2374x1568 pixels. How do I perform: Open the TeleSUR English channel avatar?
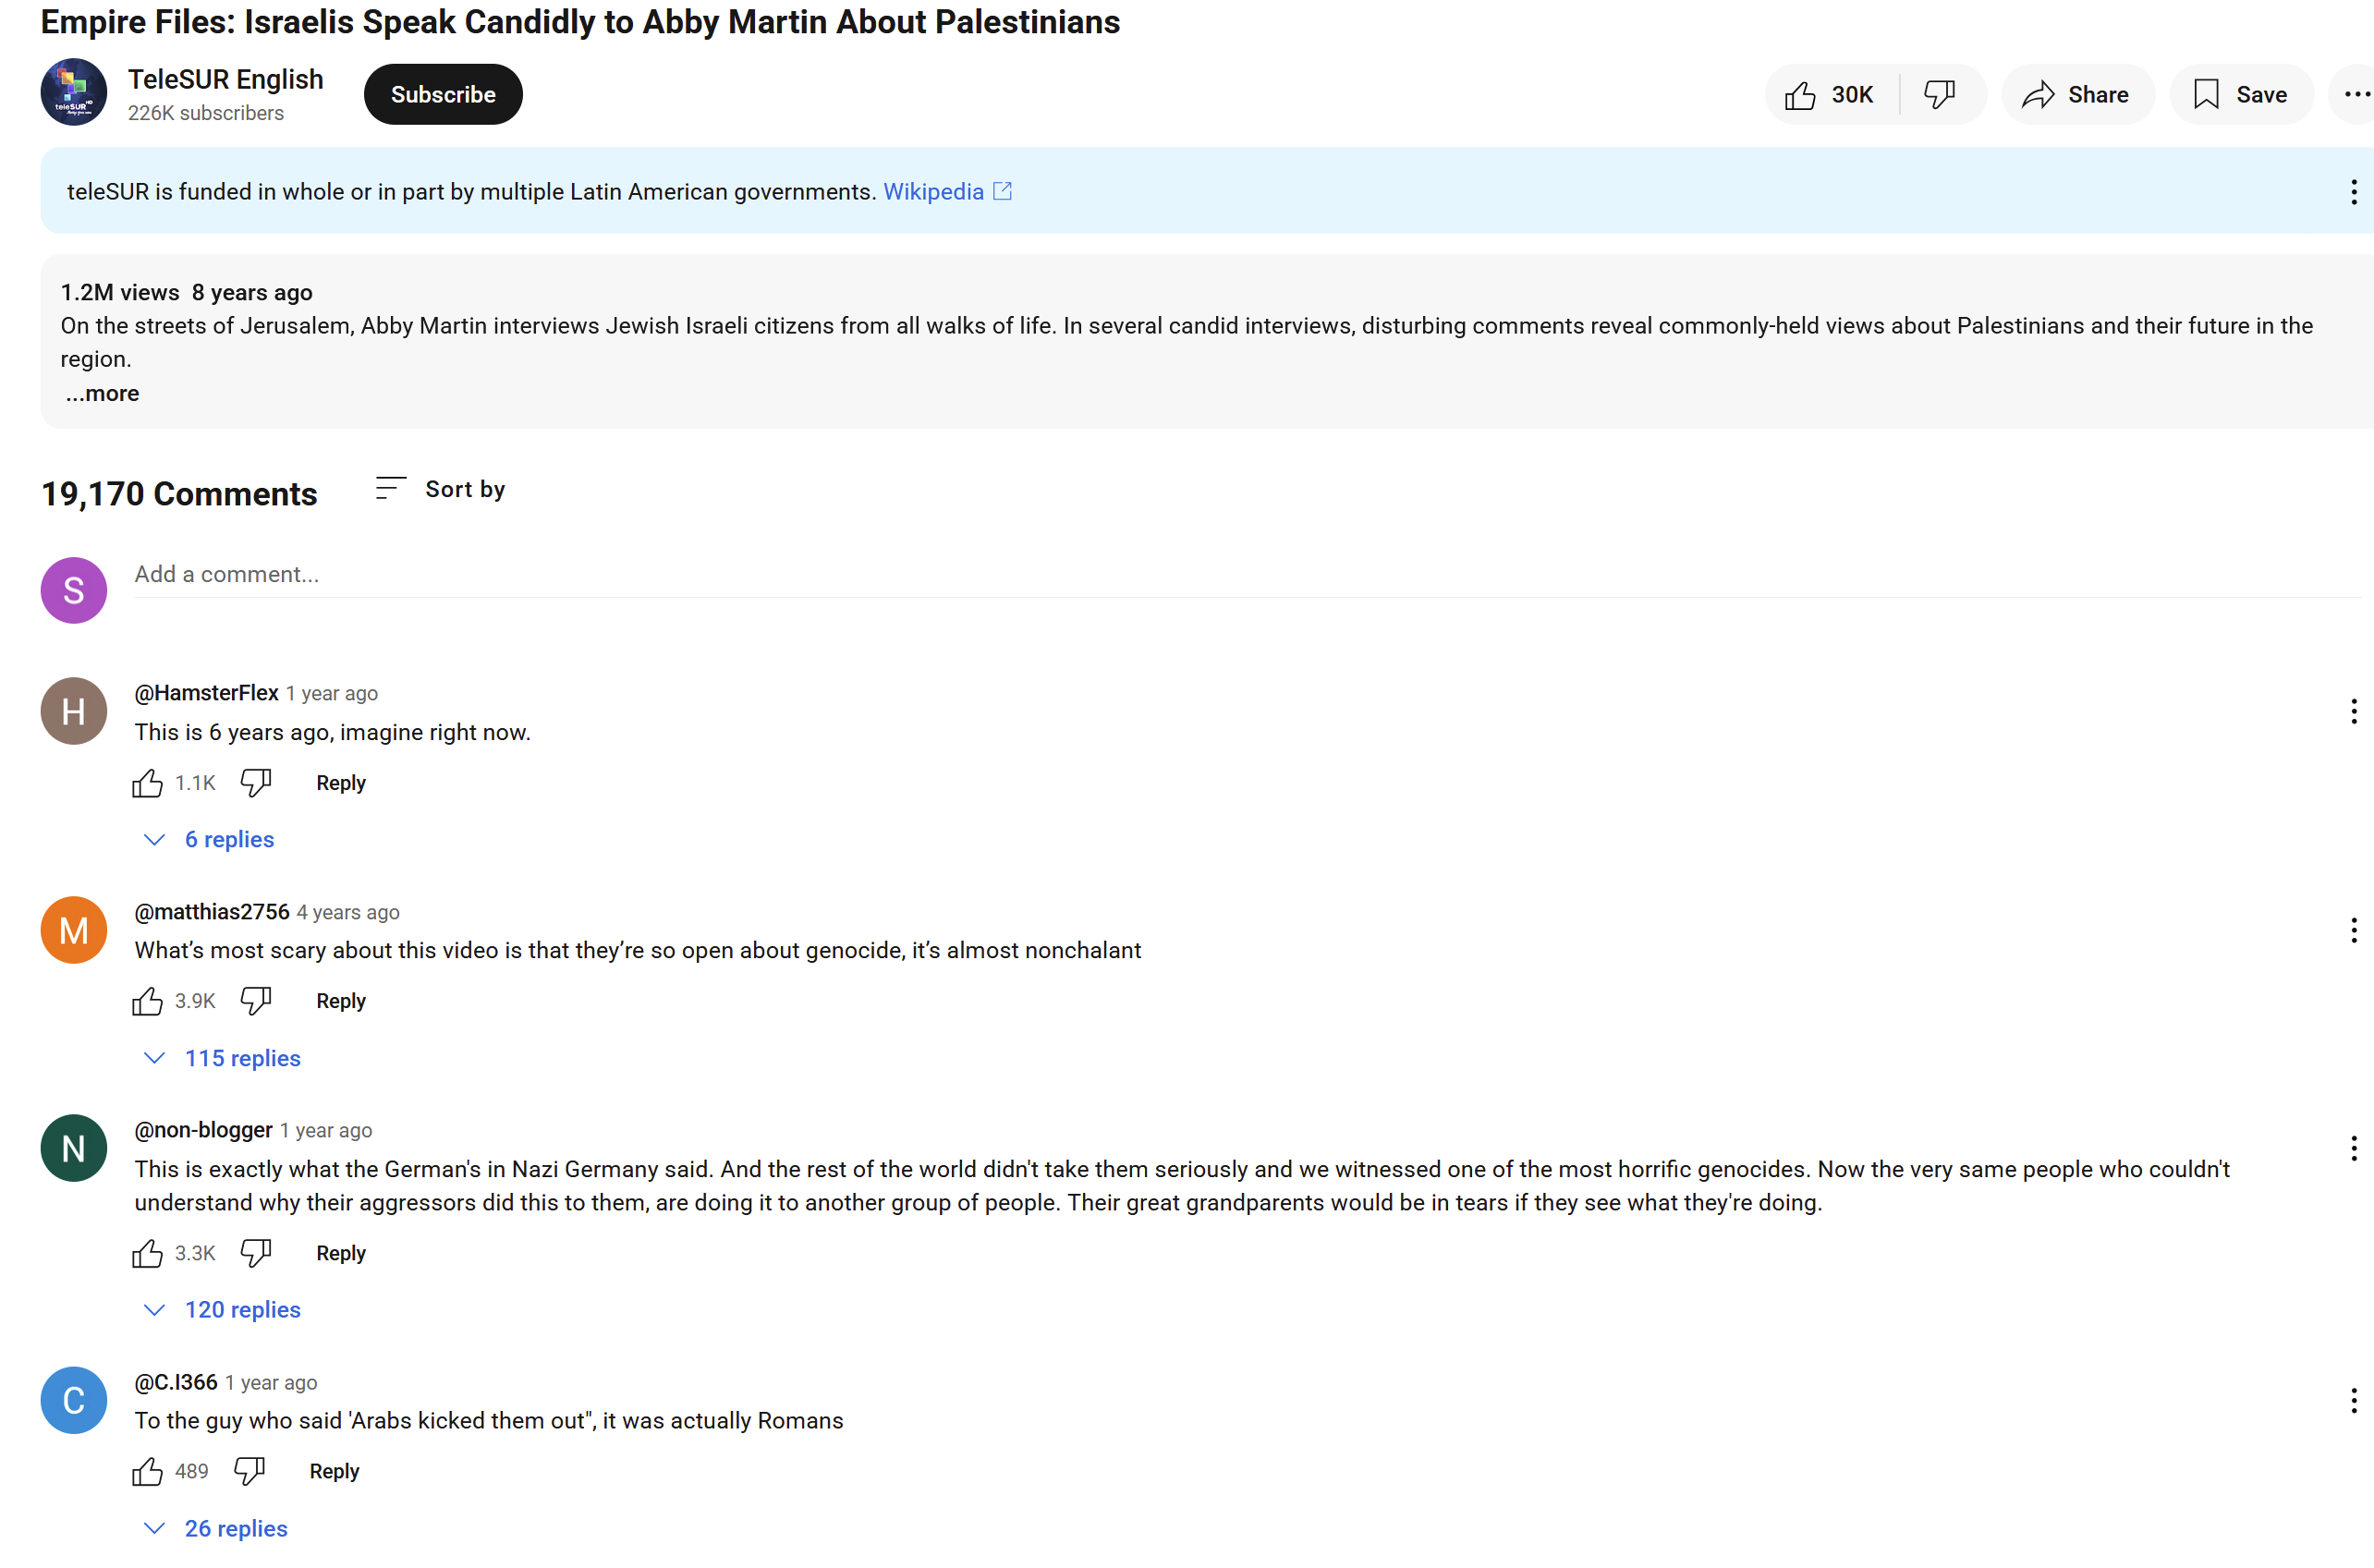pos(73,93)
